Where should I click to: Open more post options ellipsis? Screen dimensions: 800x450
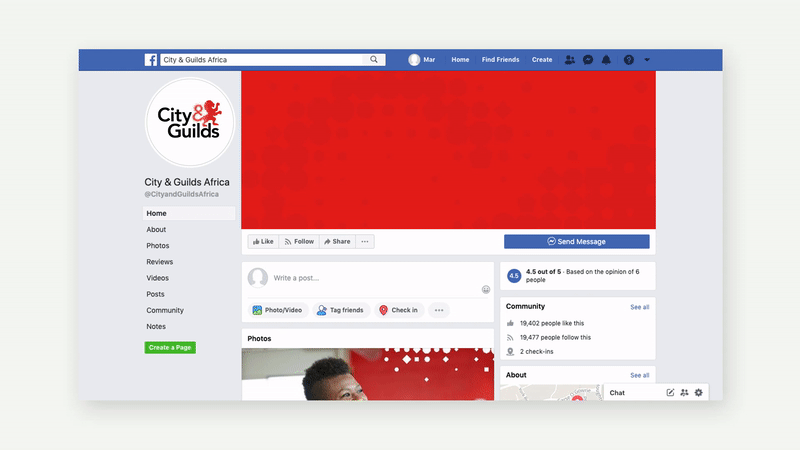(439, 310)
